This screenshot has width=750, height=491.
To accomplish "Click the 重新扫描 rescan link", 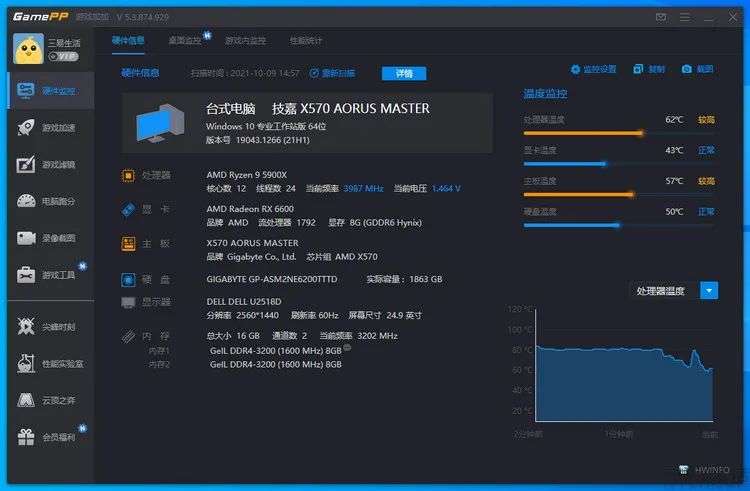I will 332,73.
